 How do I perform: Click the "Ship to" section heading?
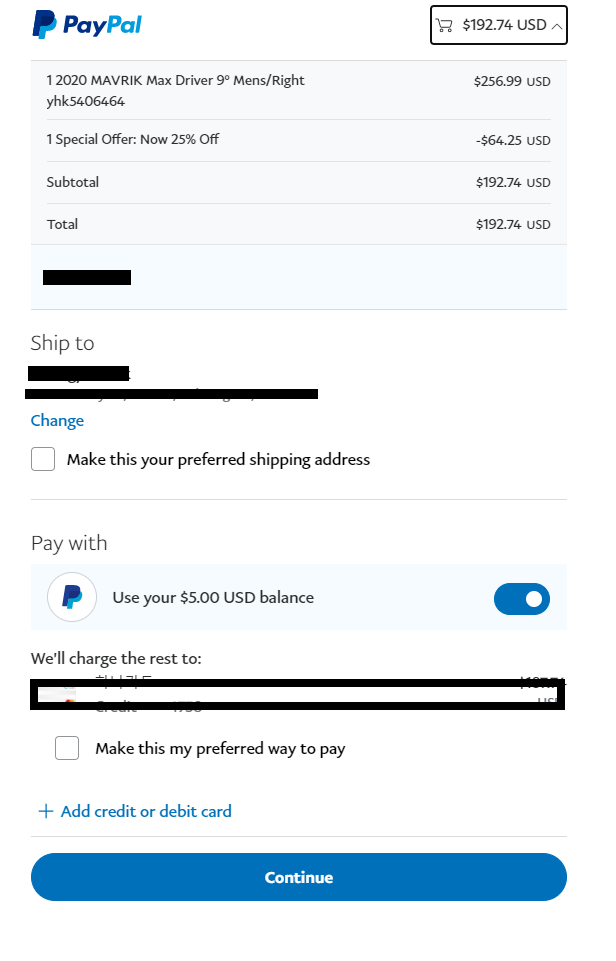[62, 343]
